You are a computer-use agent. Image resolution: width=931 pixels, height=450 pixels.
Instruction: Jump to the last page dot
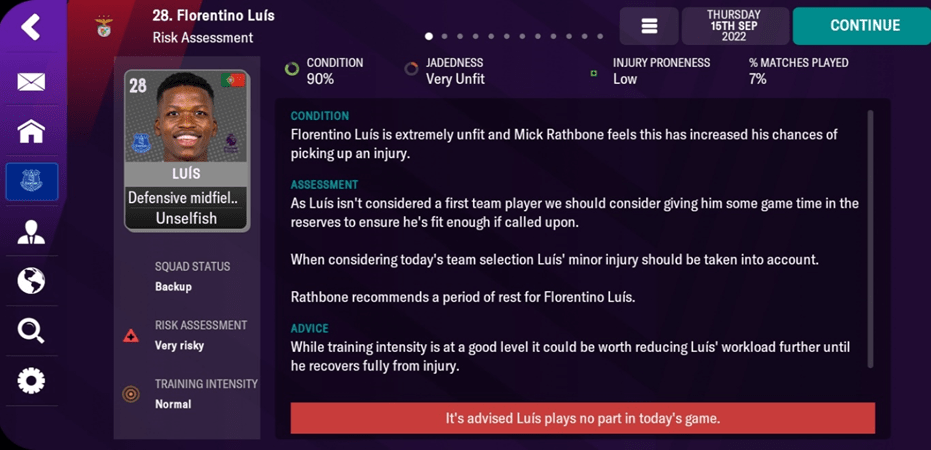600,36
